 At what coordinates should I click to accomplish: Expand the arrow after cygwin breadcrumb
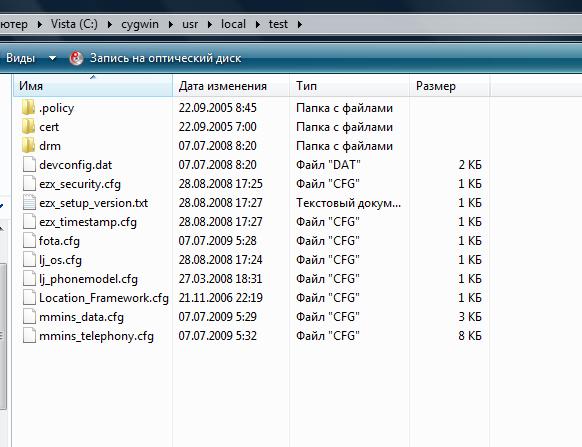click(x=171, y=25)
